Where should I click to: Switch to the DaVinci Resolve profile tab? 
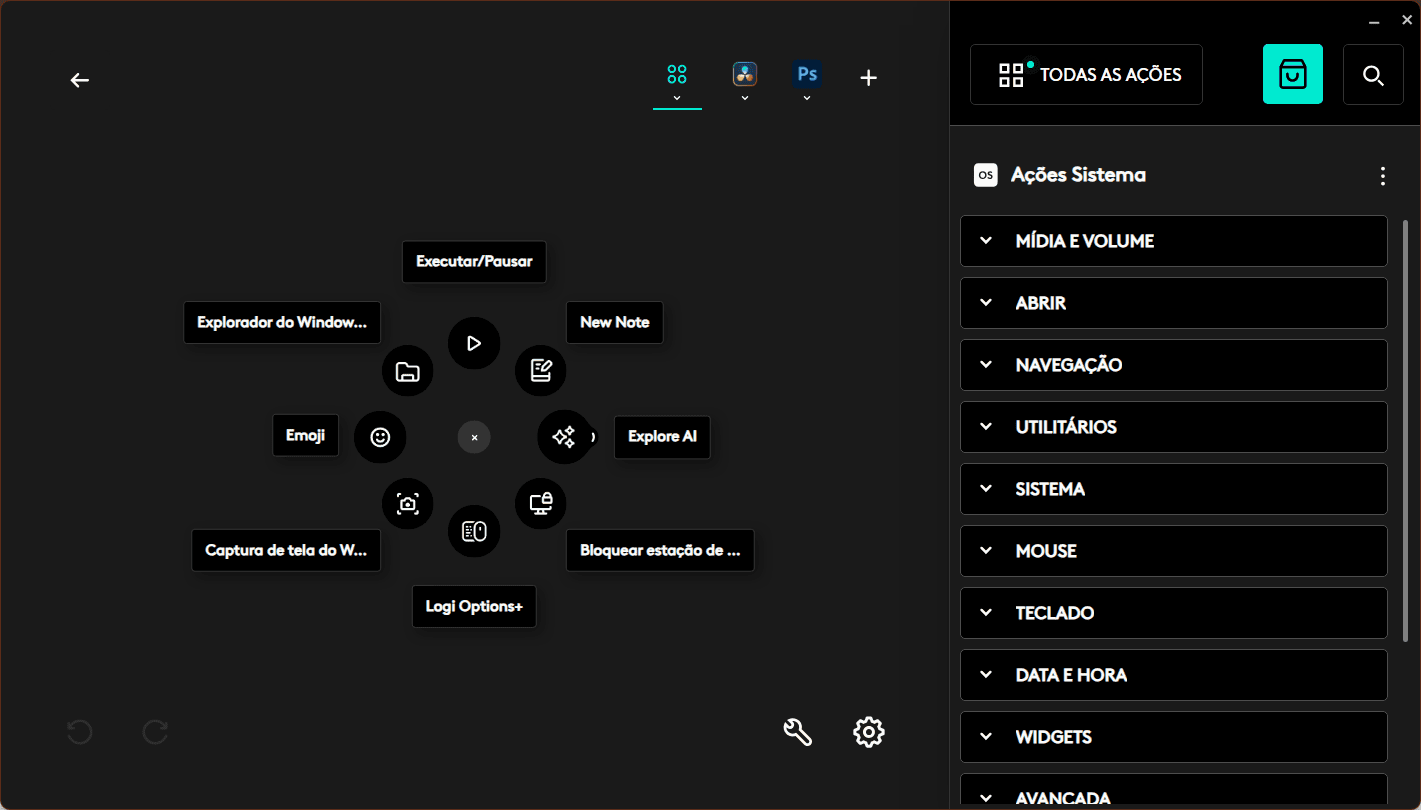(744, 76)
